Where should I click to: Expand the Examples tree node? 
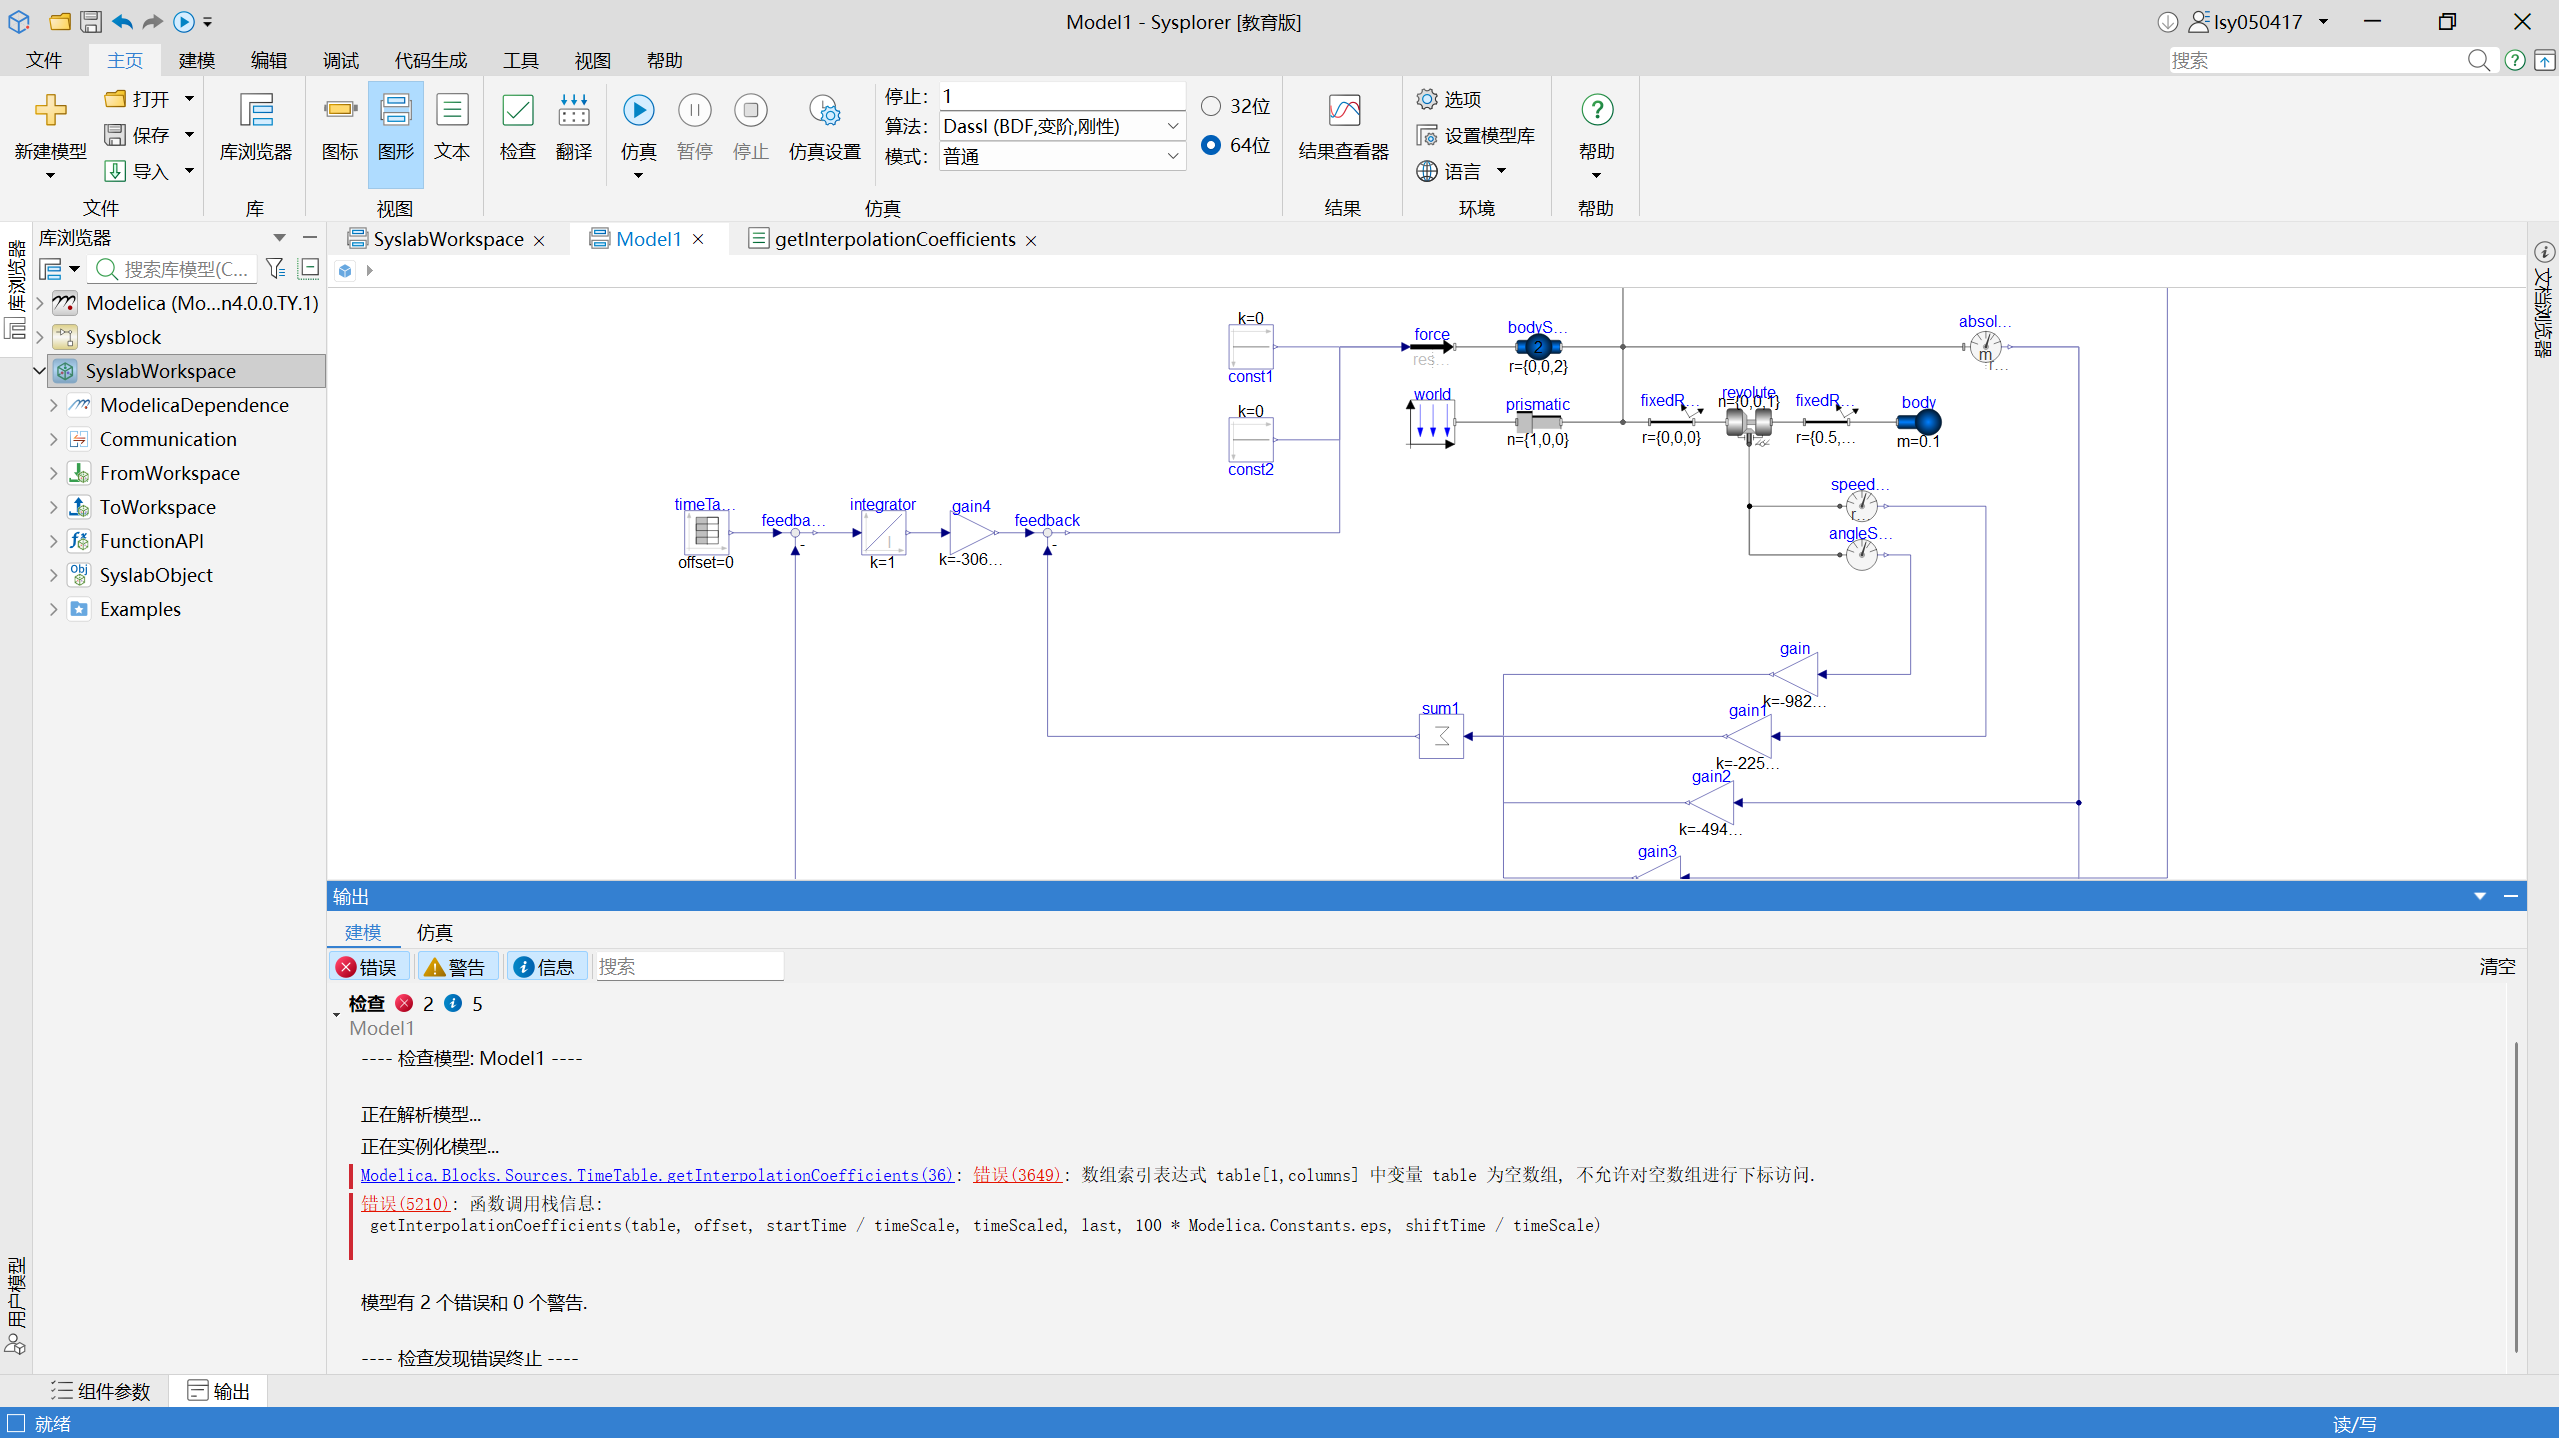53,609
